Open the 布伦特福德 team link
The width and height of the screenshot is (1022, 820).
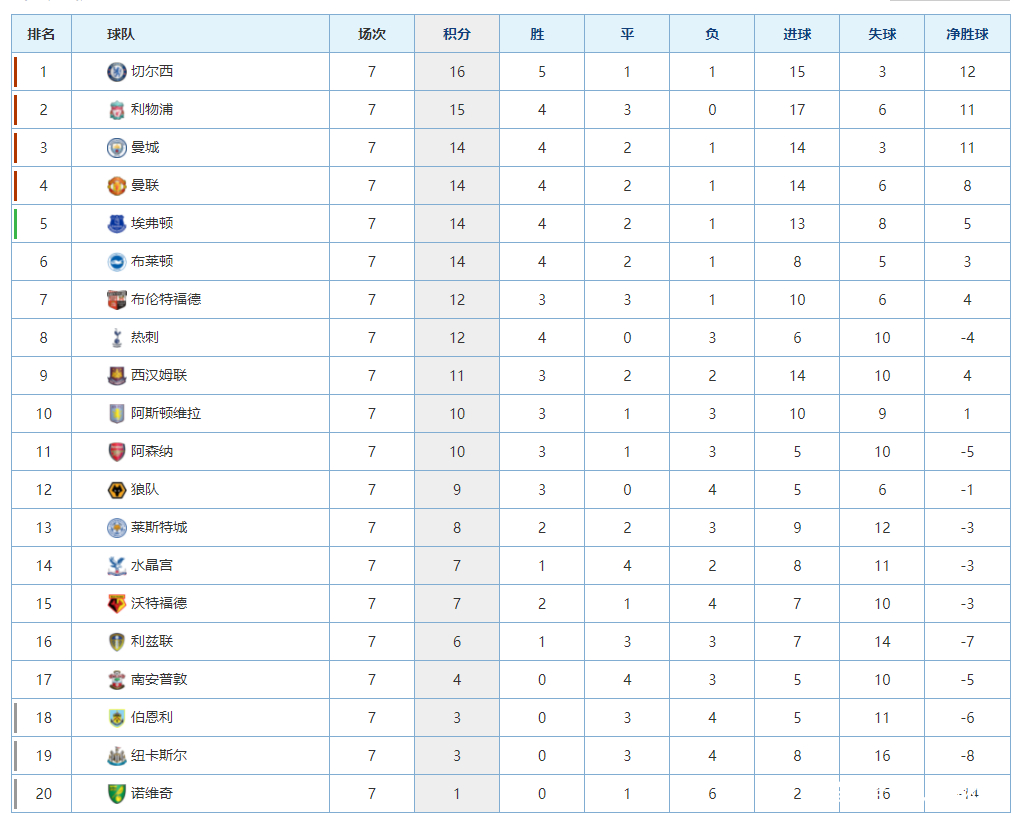[x=166, y=299]
